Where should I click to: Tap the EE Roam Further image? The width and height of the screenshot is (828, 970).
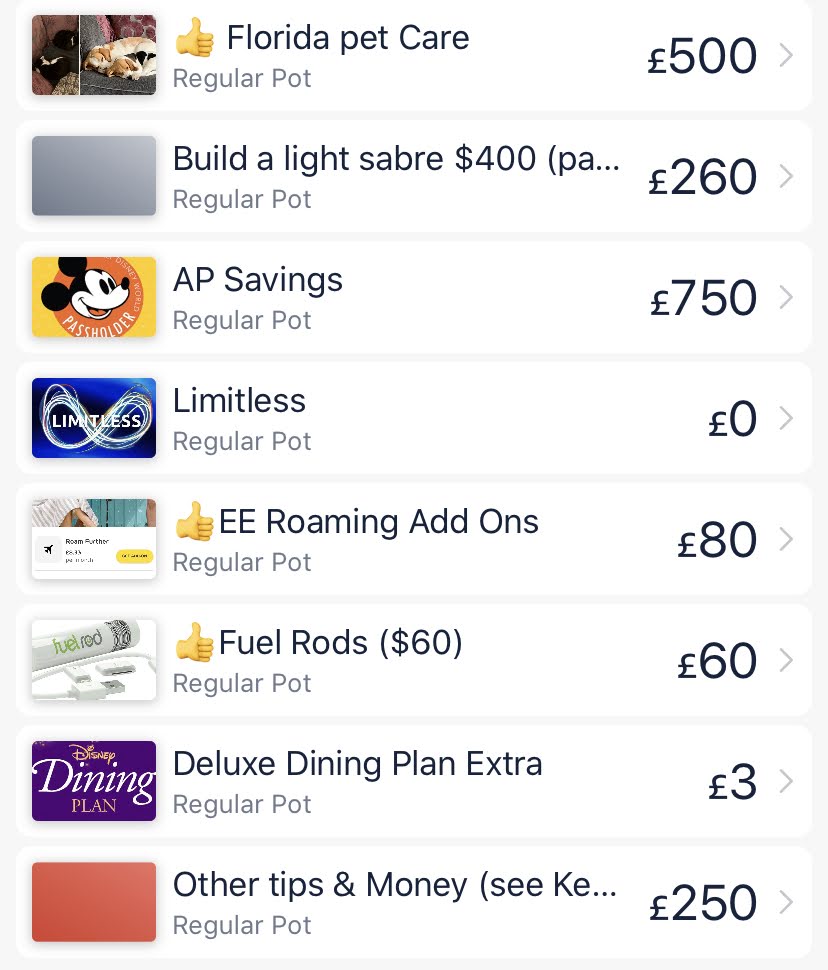(94, 539)
